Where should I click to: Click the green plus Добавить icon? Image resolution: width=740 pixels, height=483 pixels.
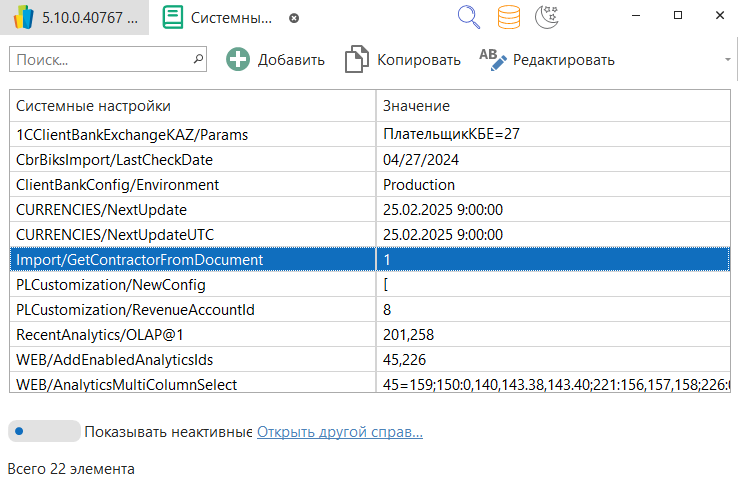point(238,60)
